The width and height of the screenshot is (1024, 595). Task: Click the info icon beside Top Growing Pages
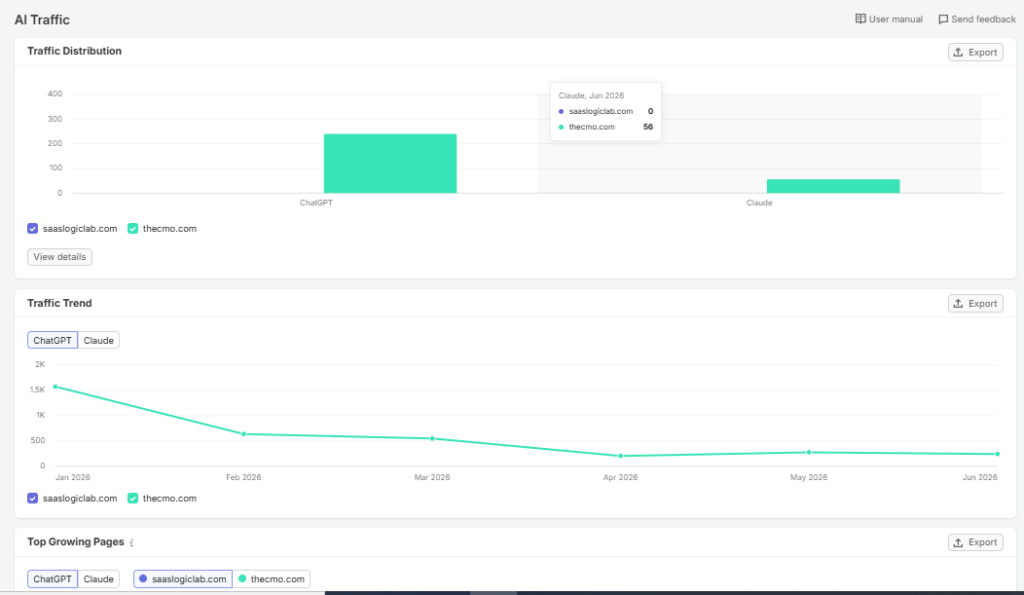pos(131,543)
